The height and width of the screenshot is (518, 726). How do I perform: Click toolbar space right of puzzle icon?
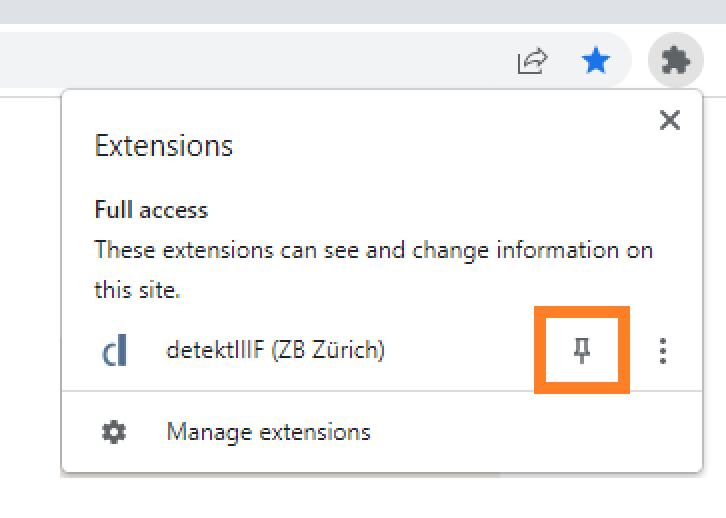click(x=713, y=62)
